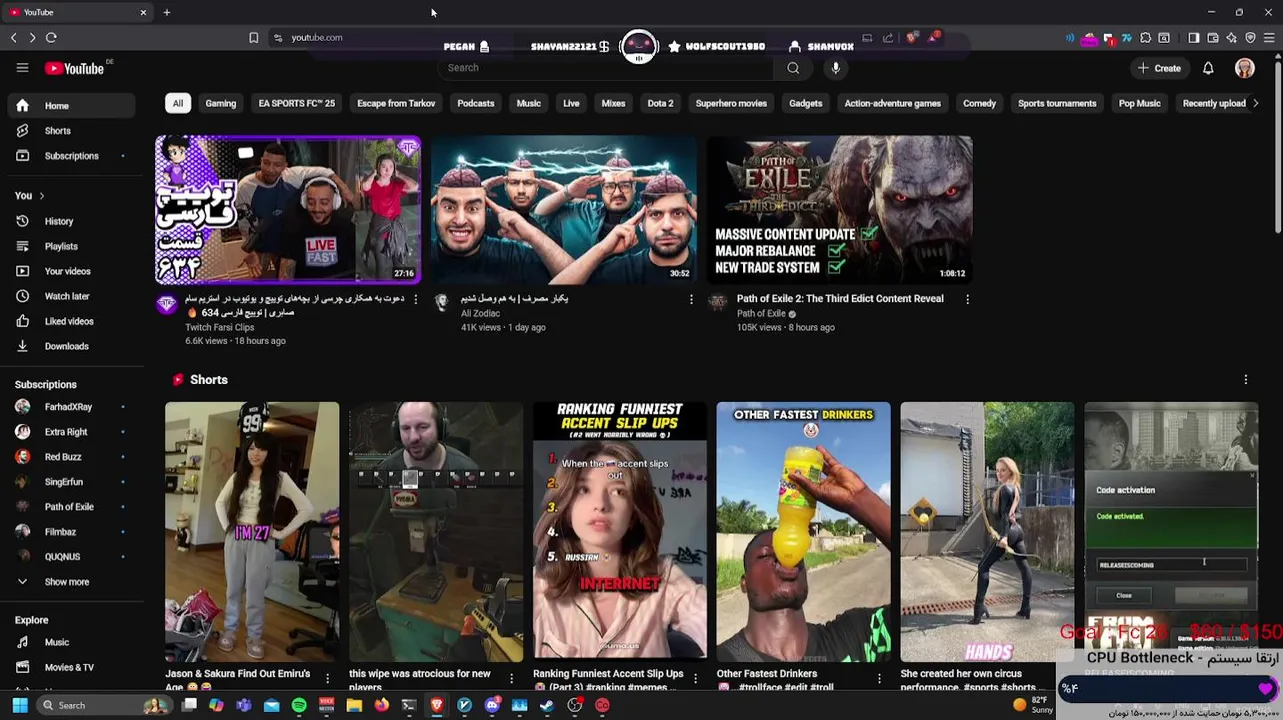Open the browser main menu icon

[1269, 38]
